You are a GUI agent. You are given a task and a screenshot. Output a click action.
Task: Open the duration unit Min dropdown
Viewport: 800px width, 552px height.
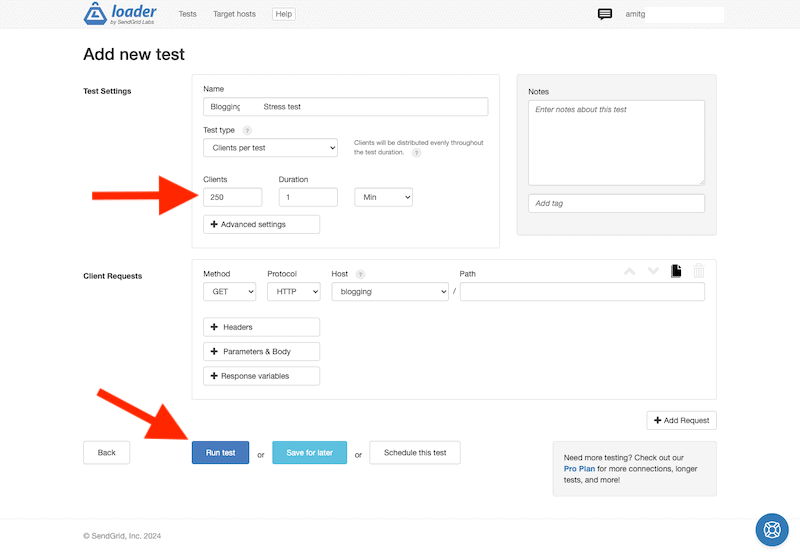point(384,197)
